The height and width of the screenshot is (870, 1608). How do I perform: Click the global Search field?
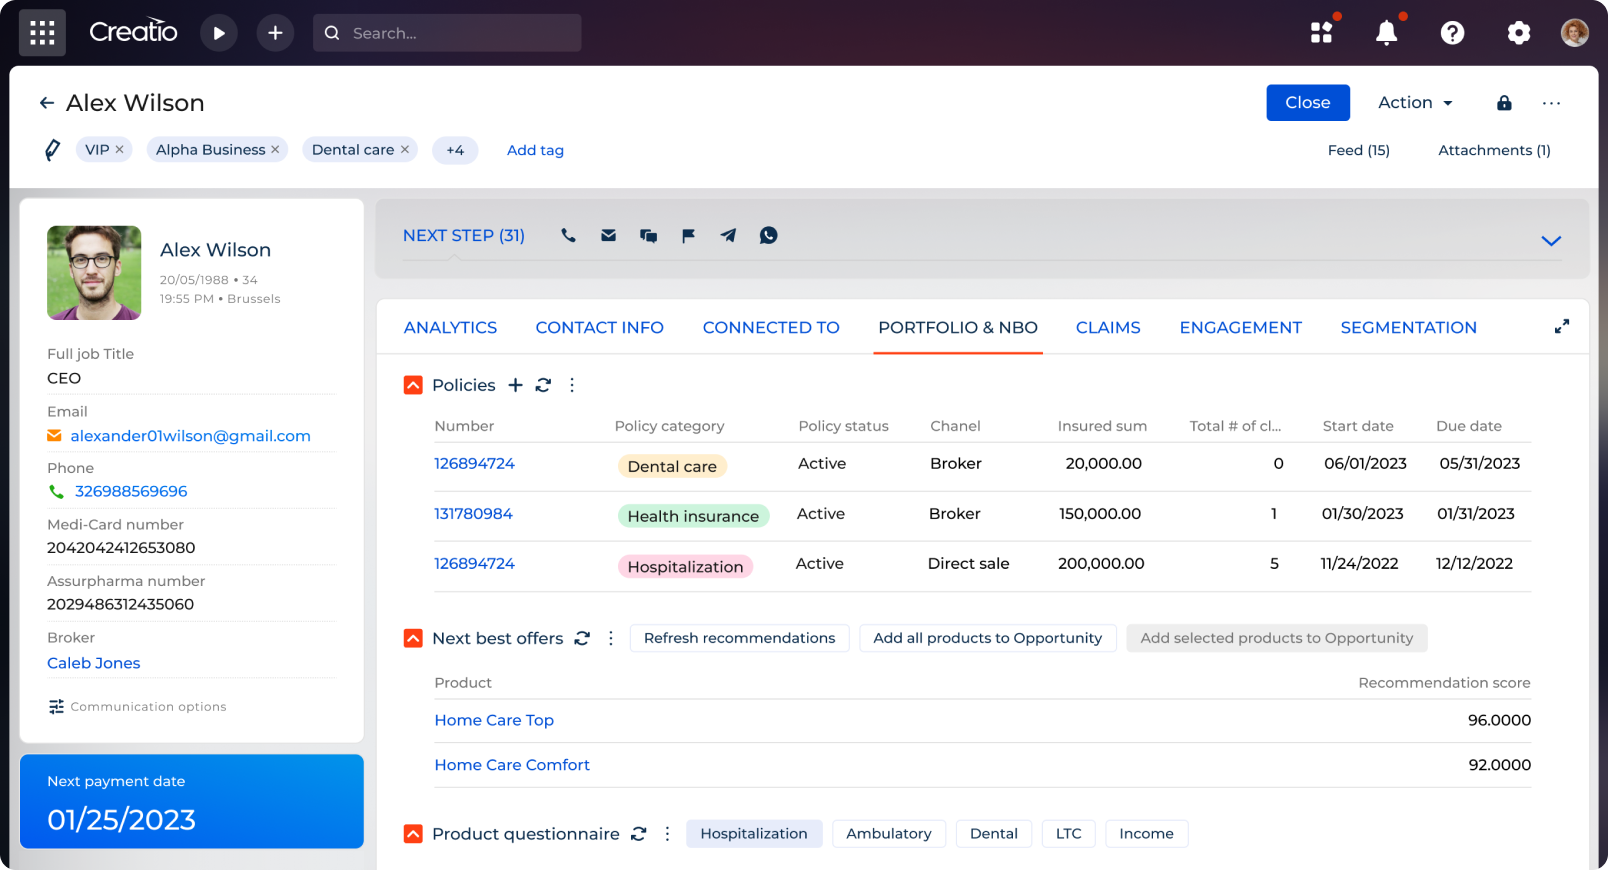click(460, 33)
